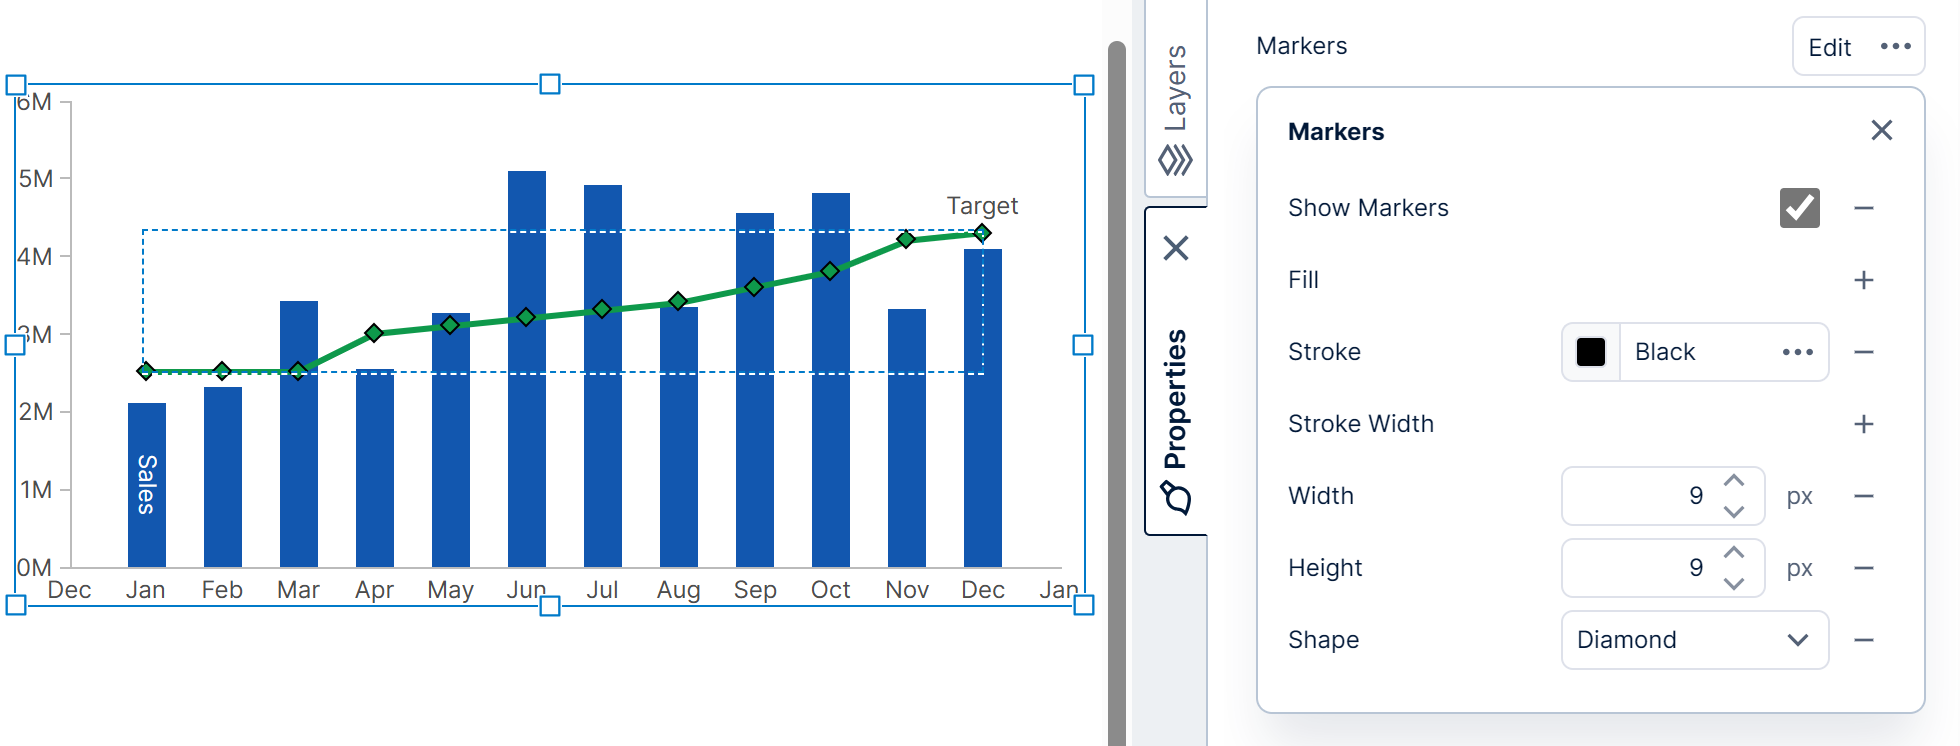Open Stroke color options ellipsis menu
The width and height of the screenshot is (1960, 746).
pos(1797,352)
